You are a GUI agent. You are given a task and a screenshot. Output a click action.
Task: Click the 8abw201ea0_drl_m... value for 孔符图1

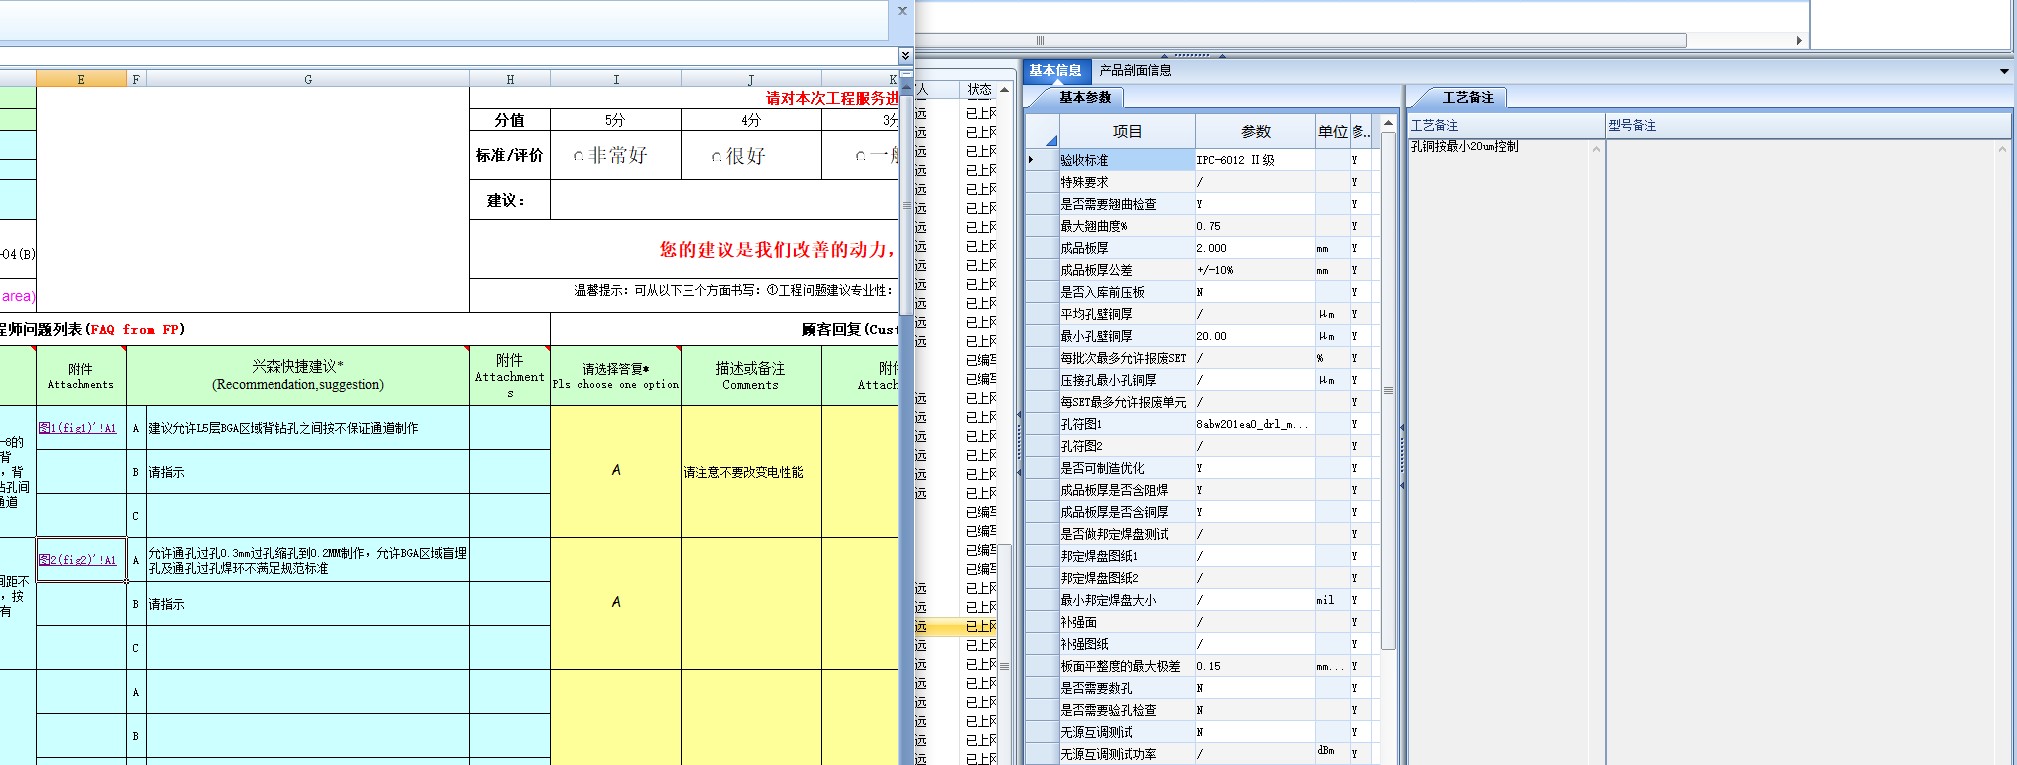coord(1255,424)
